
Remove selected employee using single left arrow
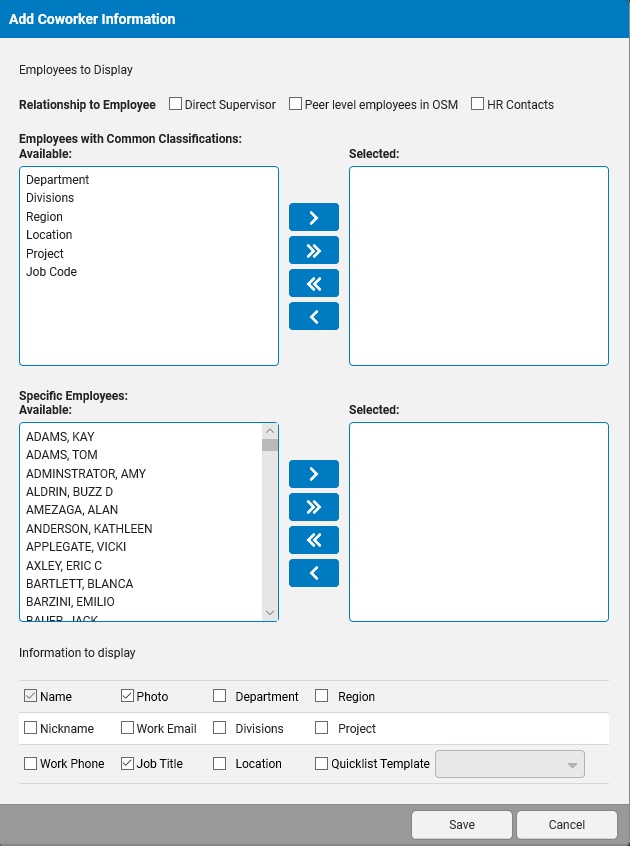tap(314, 573)
